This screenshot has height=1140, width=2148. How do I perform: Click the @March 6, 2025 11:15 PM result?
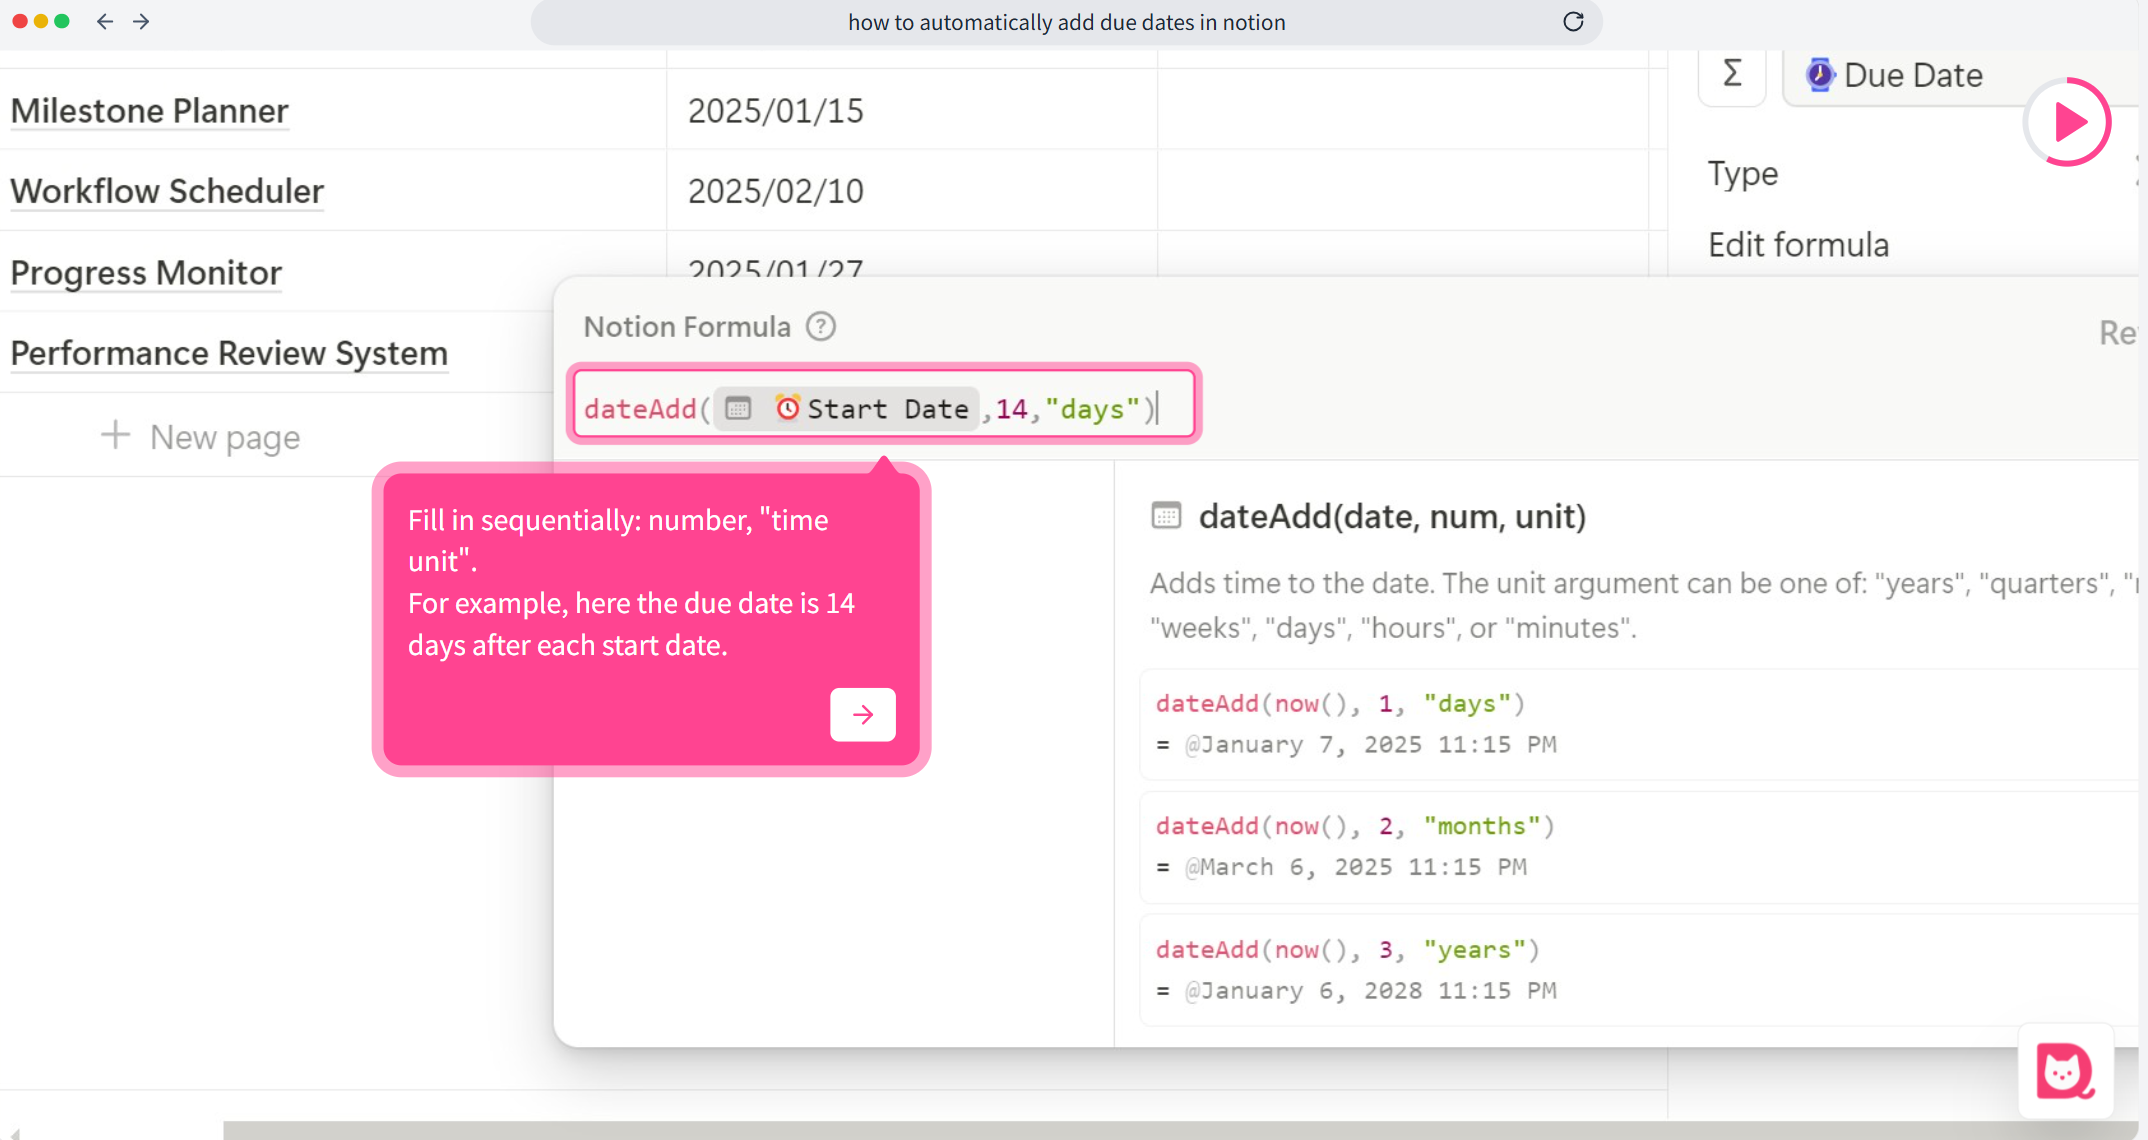(x=1355, y=867)
